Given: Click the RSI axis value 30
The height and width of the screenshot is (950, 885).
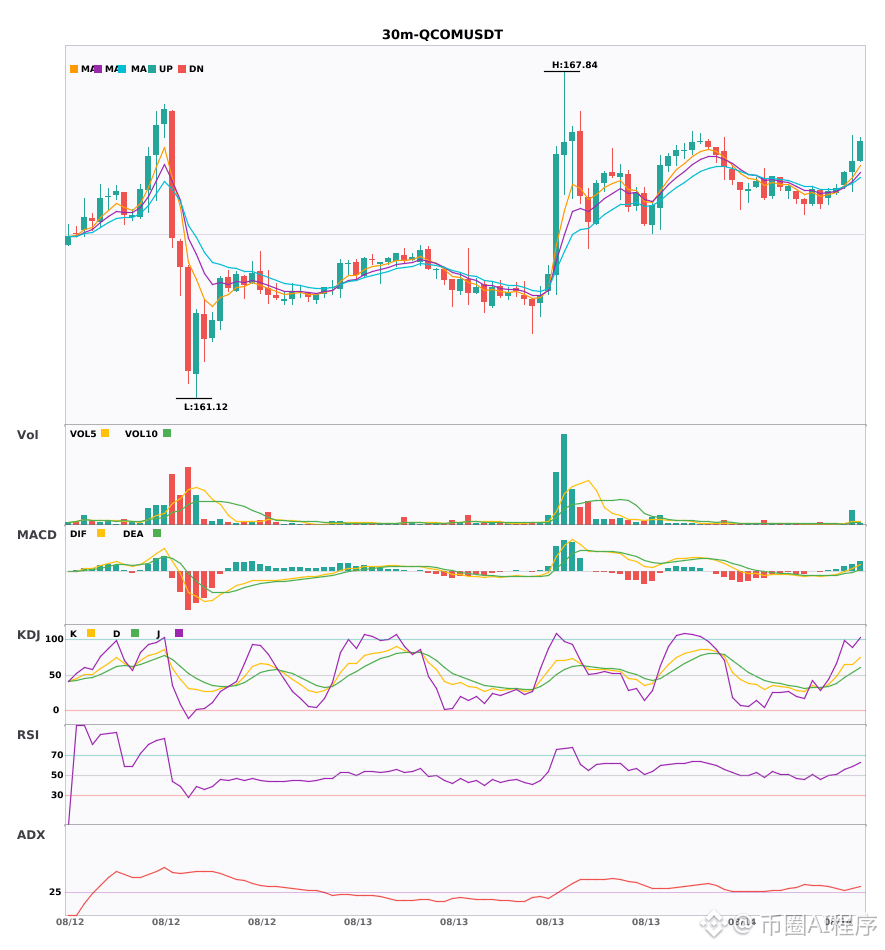Looking at the screenshot, I should tap(57, 795).
